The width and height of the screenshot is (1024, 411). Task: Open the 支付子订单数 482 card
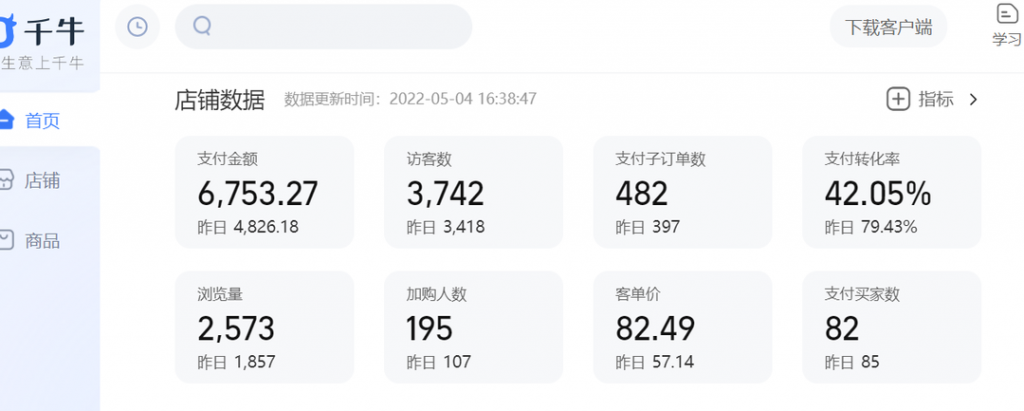(x=682, y=192)
